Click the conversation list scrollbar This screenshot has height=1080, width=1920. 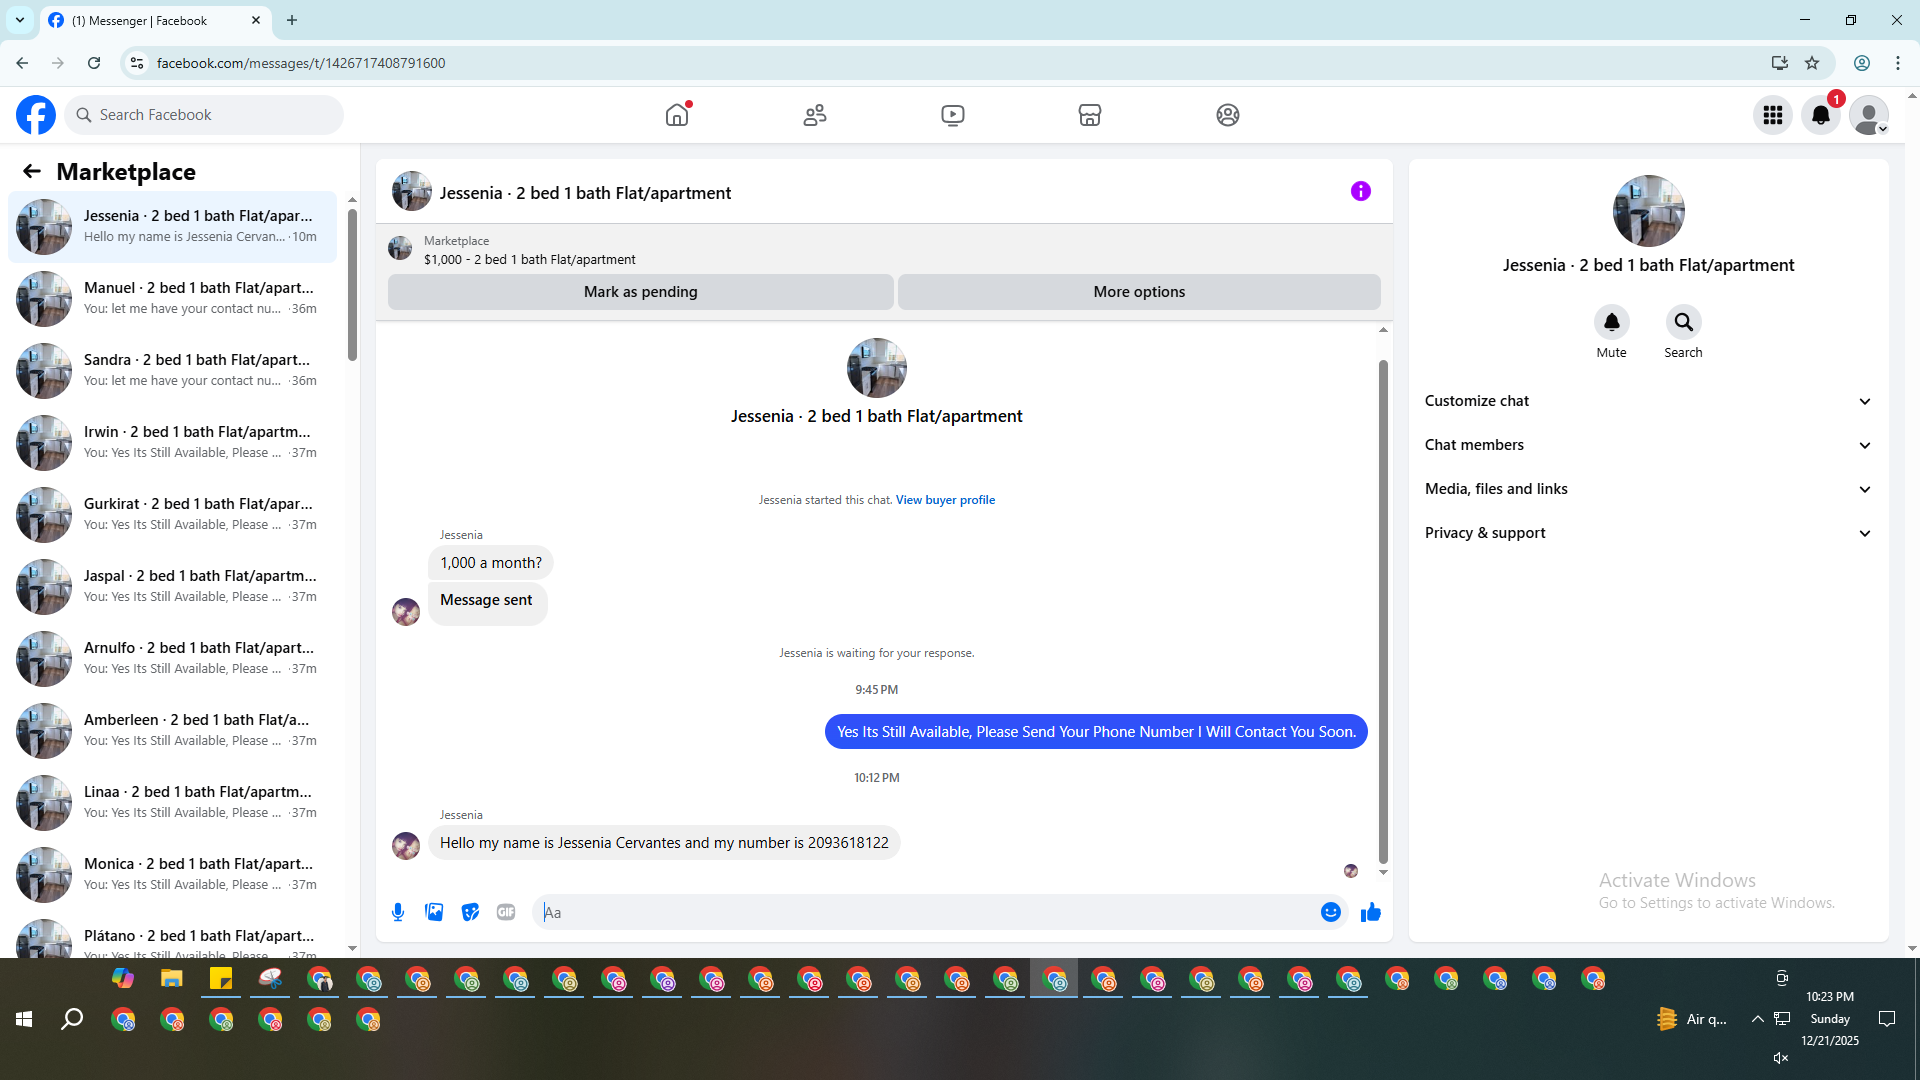352,285
